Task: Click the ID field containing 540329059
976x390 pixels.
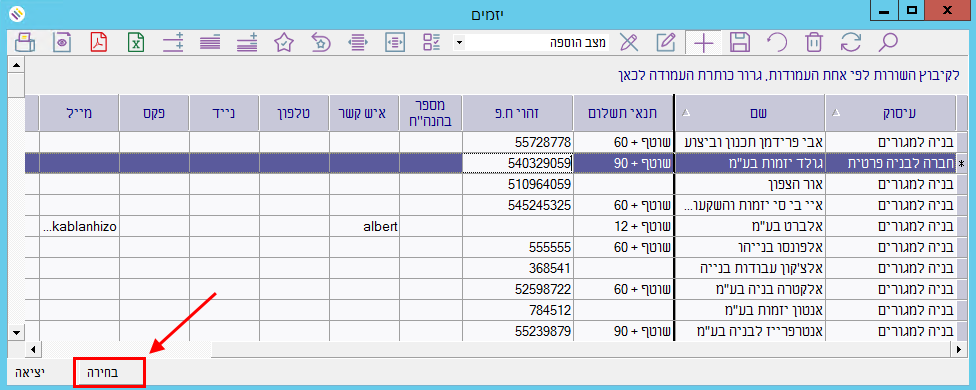Action: pyautogui.click(x=517, y=163)
